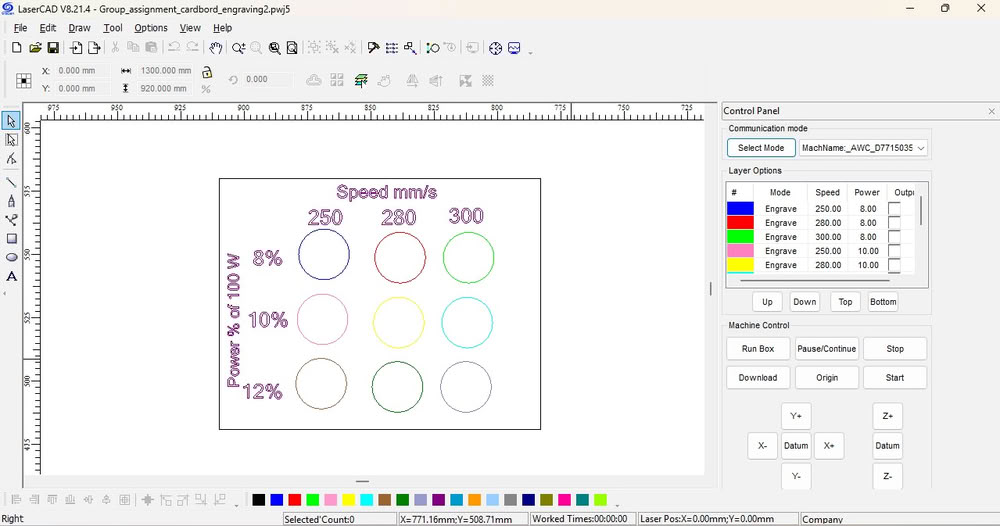Click the hammer tool icon in toolbar
This screenshot has height=526, width=1000.
point(374,48)
